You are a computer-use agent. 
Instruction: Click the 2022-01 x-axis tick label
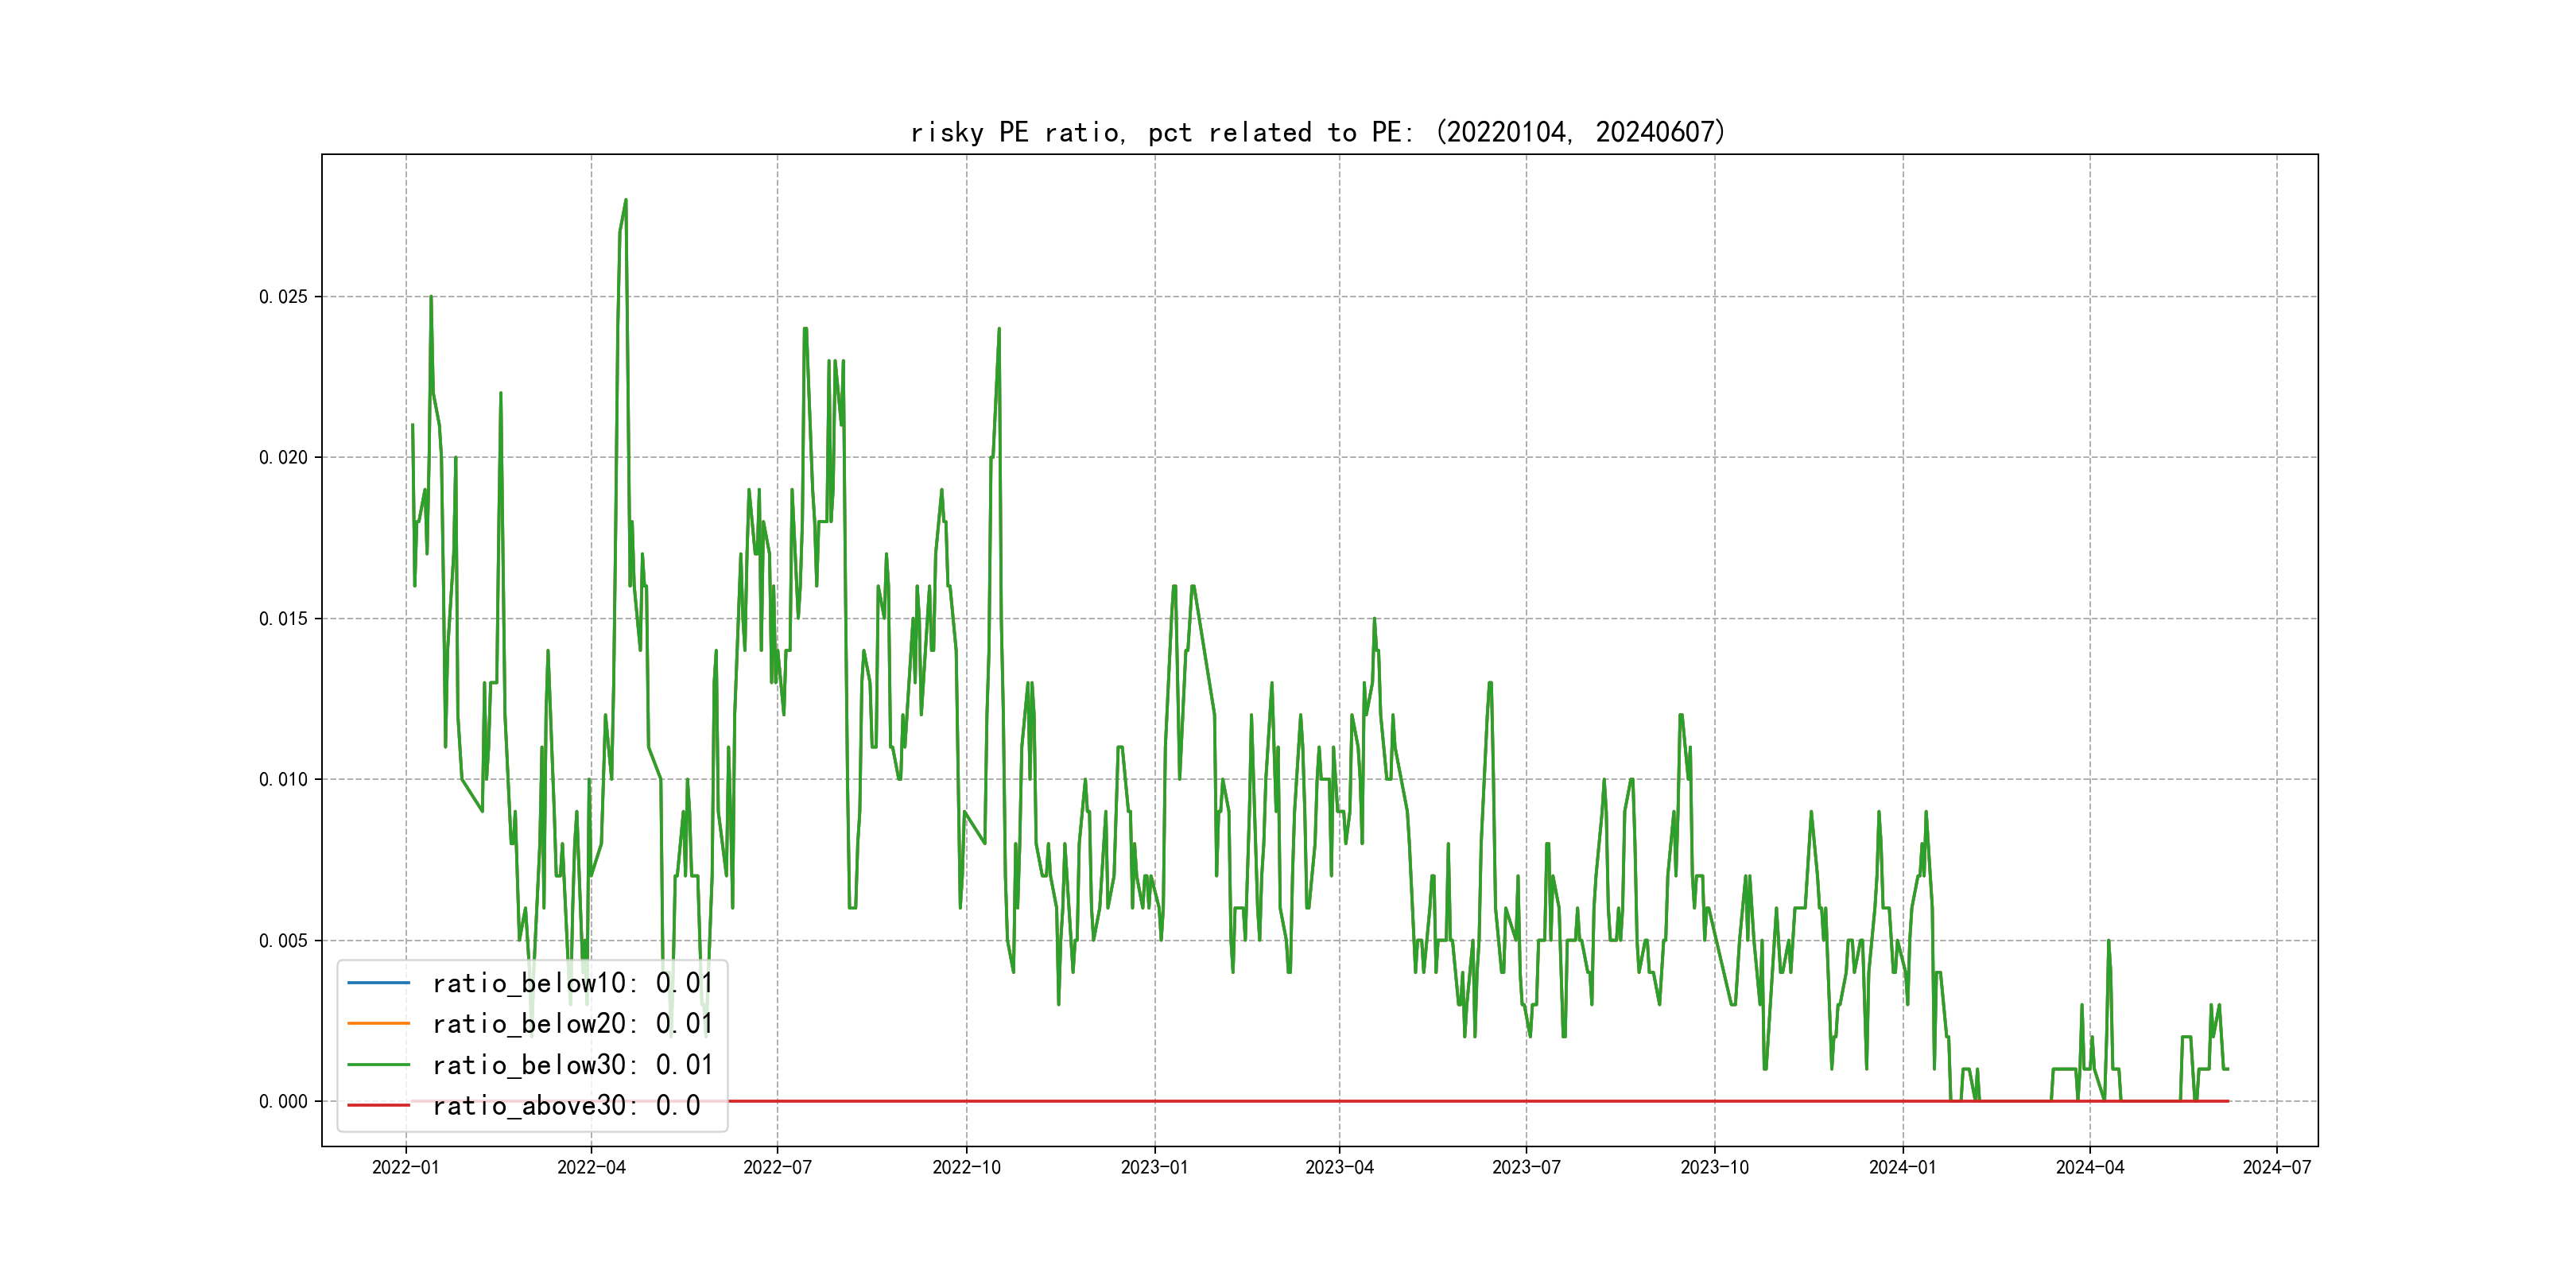coord(405,1167)
